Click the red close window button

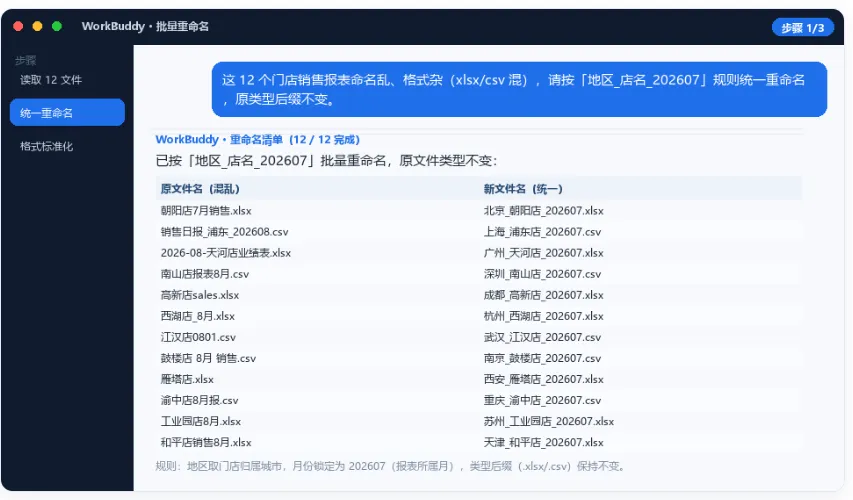[18, 26]
